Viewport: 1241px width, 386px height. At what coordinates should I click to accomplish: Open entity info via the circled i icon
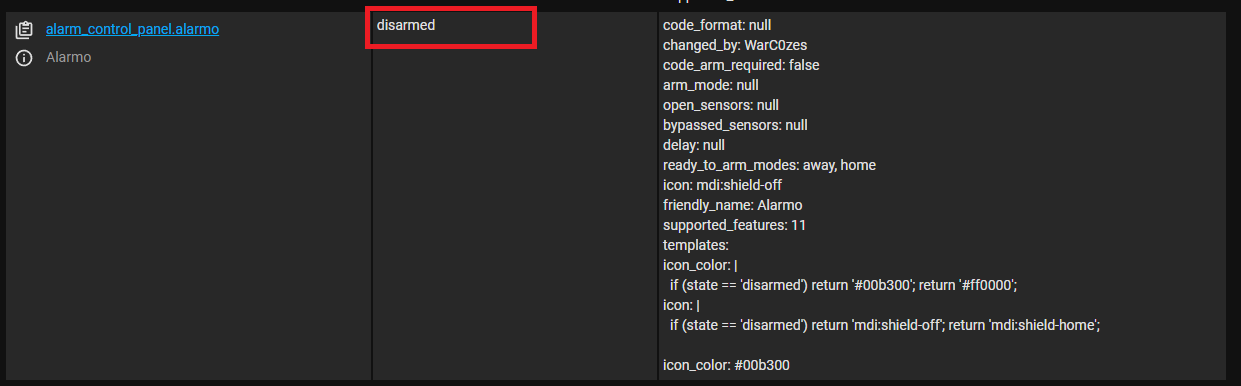(x=24, y=58)
